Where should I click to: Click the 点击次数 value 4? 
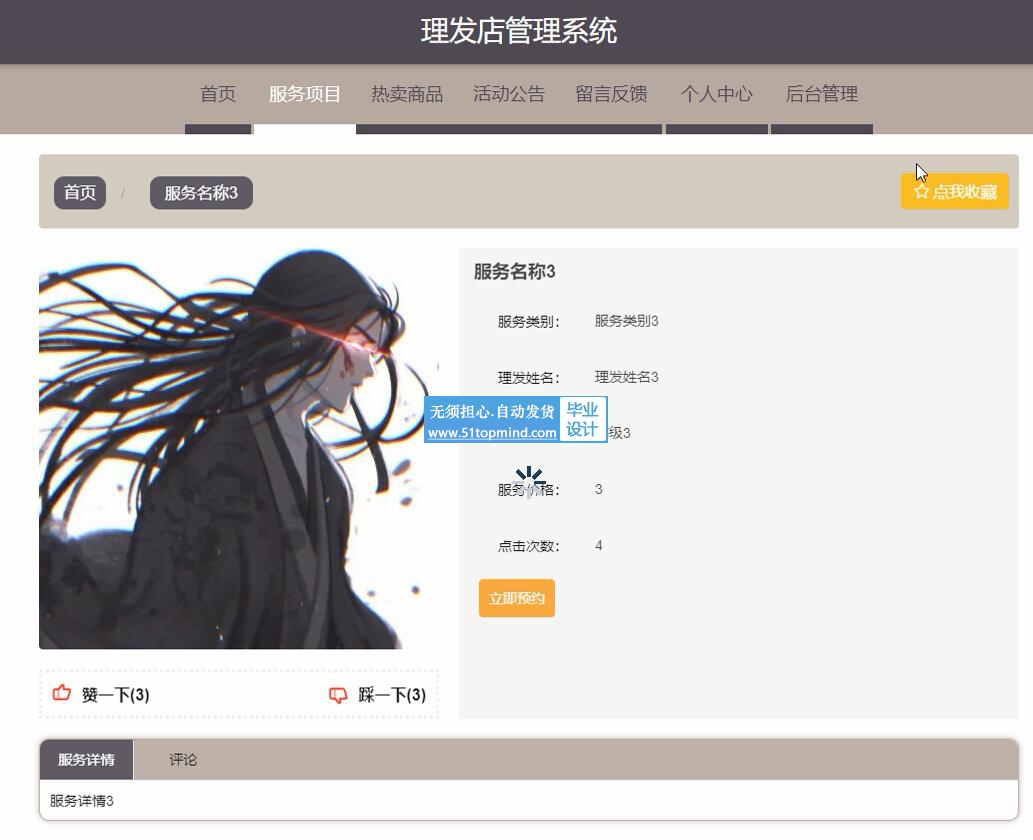coord(598,546)
